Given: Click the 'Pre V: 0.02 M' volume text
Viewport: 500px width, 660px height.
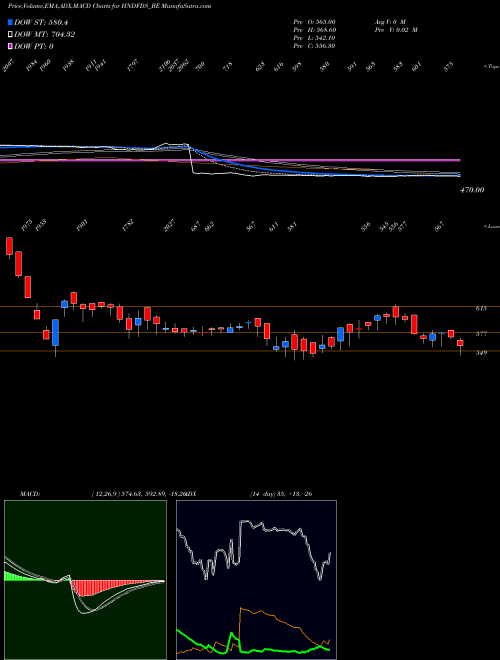Looking at the screenshot, I should [395, 30].
